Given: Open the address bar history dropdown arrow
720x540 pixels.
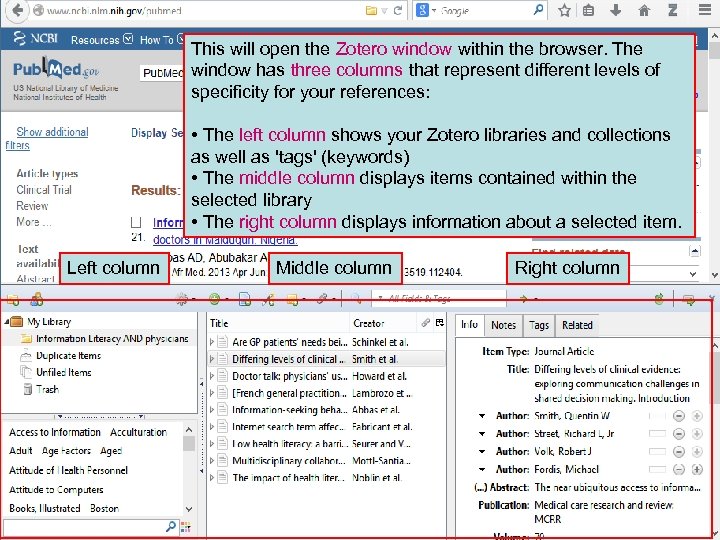Looking at the screenshot, I should click(384, 11).
